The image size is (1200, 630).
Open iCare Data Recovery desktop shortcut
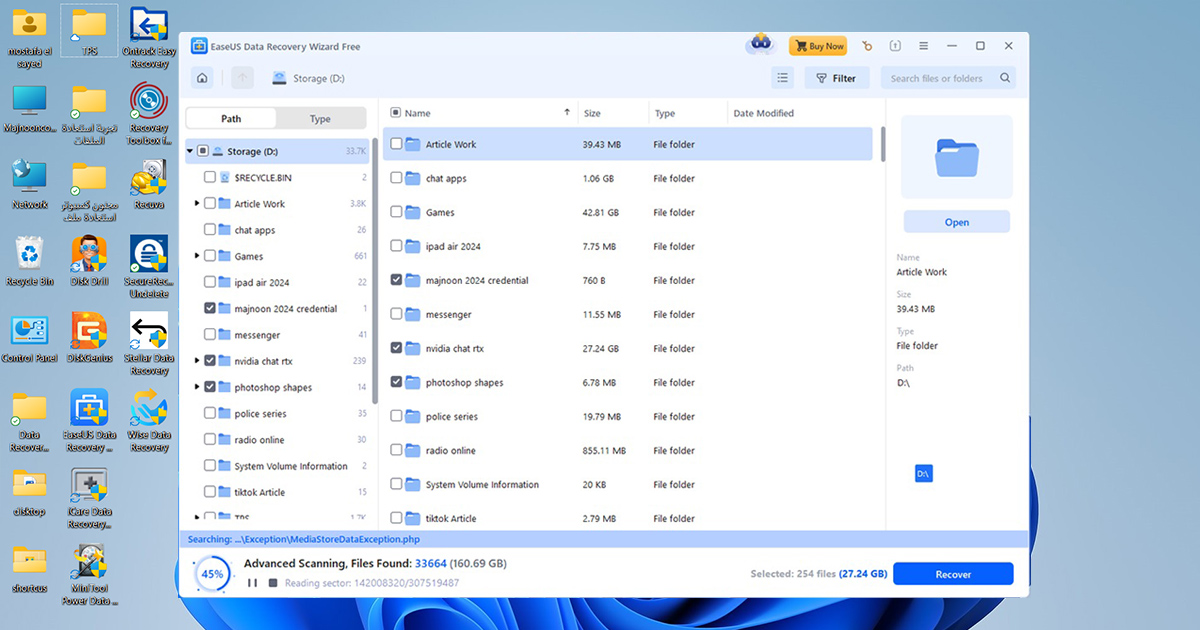(89, 498)
